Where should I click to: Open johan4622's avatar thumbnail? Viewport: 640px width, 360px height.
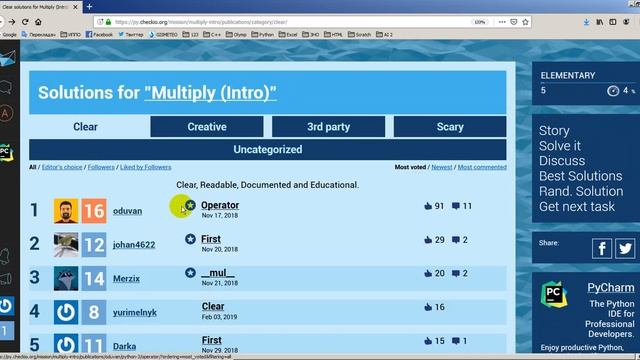point(66,245)
